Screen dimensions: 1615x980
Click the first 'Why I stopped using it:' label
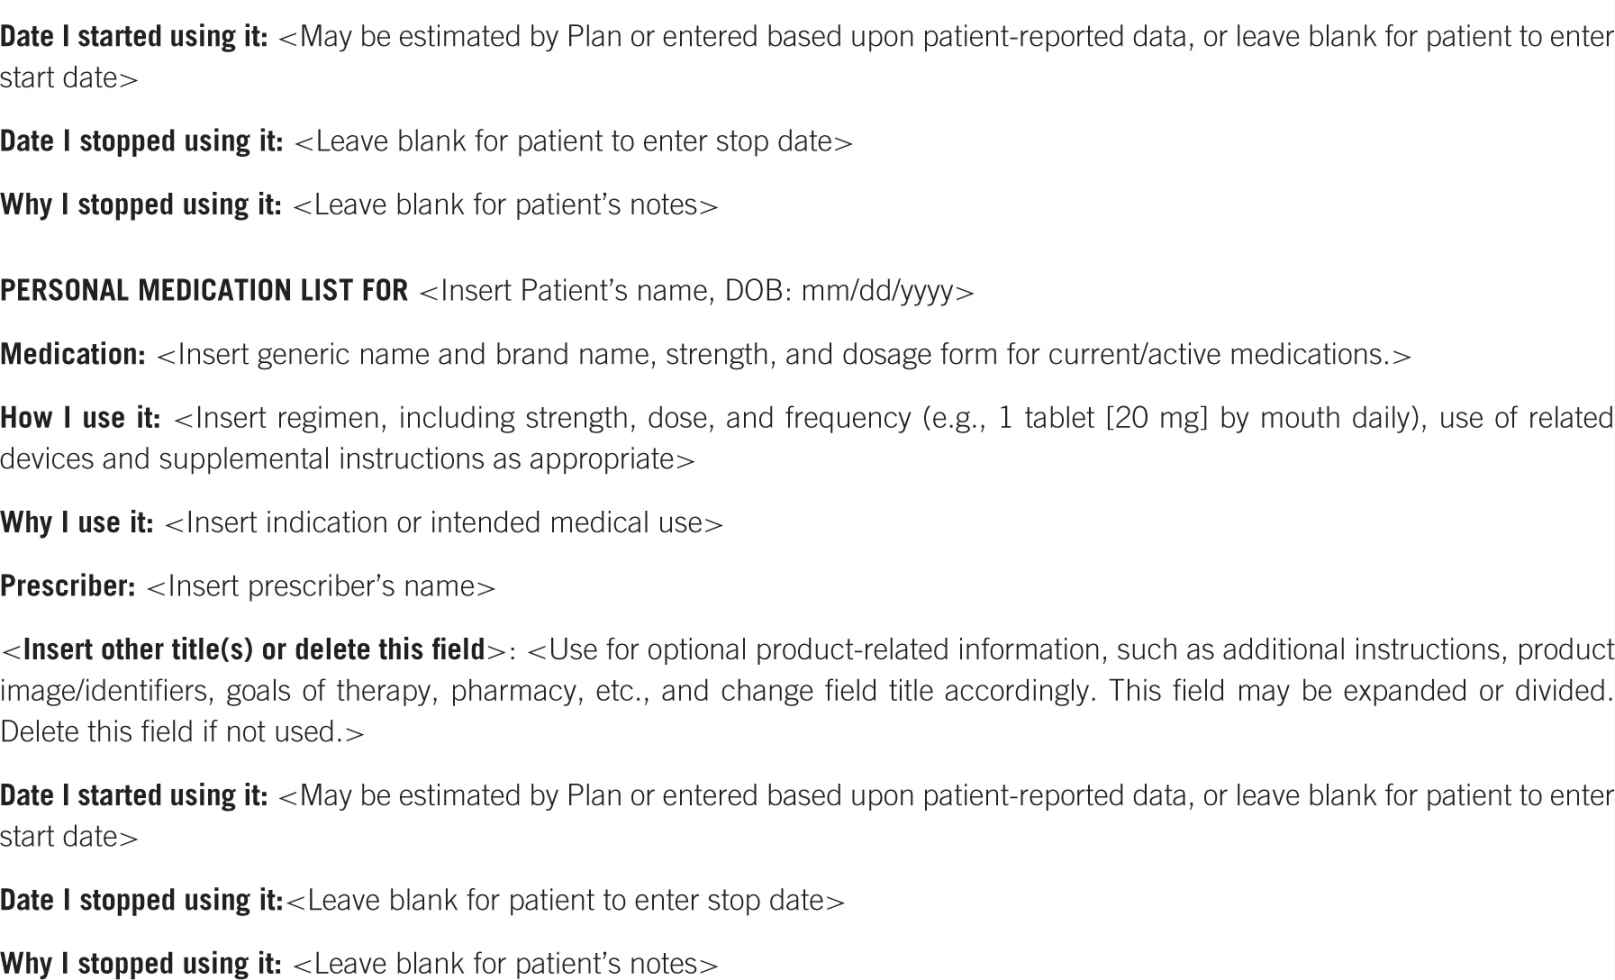point(140,205)
